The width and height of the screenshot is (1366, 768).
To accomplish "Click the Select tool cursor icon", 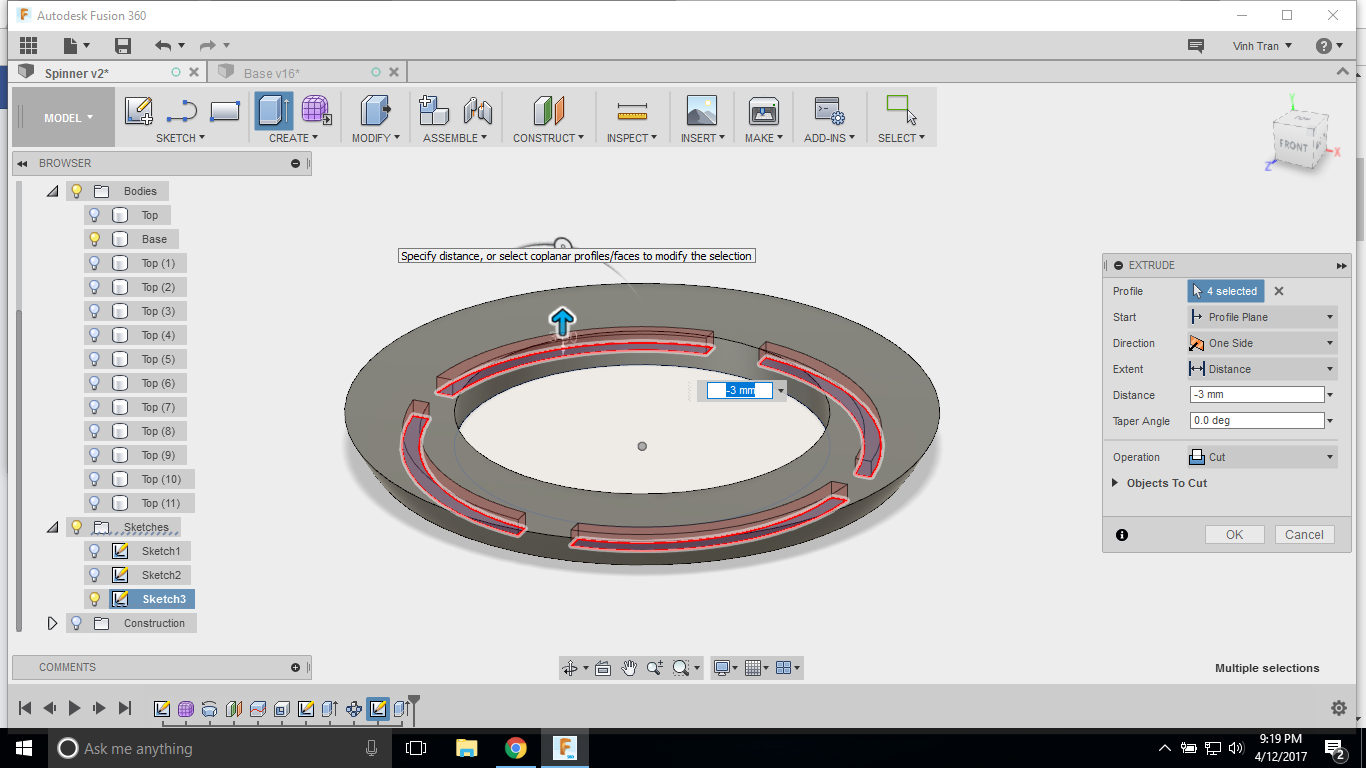I will click(901, 111).
